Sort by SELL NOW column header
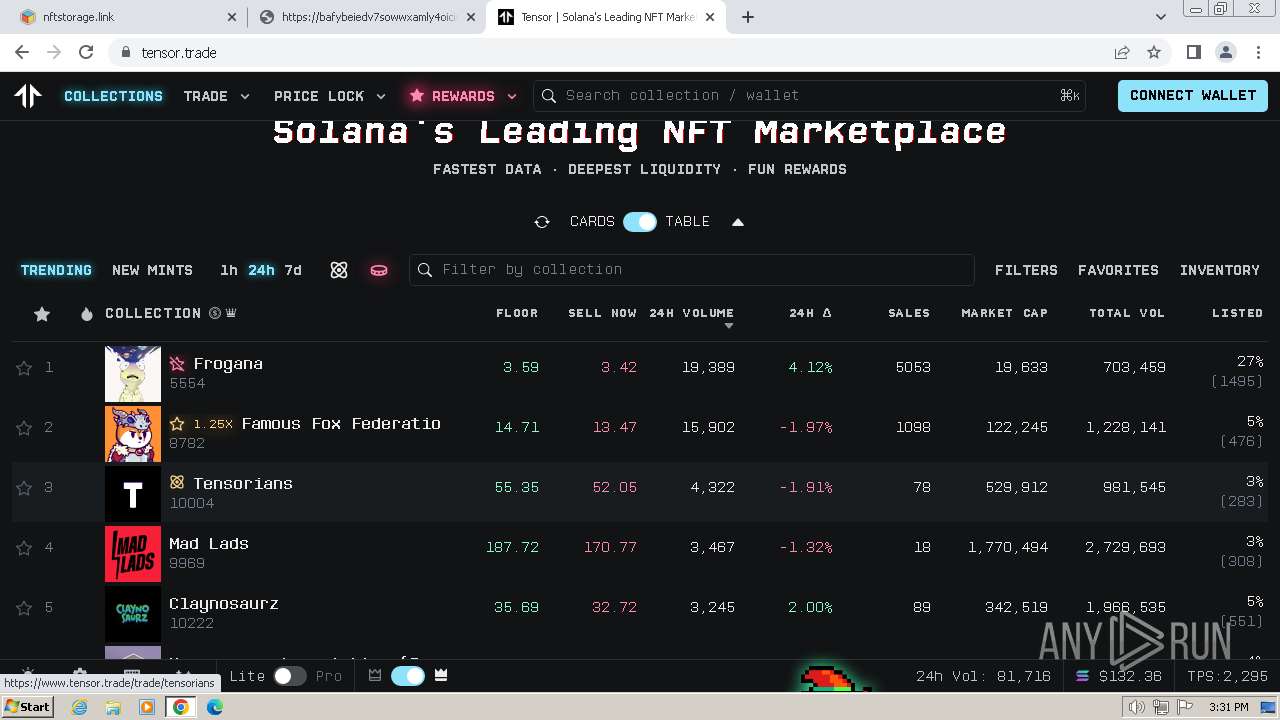Image resolution: width=1280 pixels, height=720 pixels. pyautogui.click(x=602, y=313)
